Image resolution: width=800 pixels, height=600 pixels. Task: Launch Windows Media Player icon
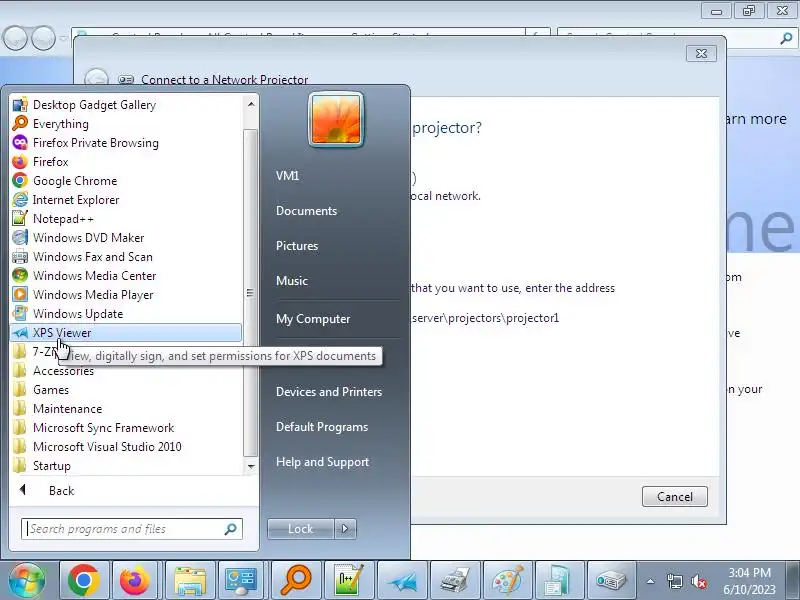pyautogui.click(x=20, y=294)
